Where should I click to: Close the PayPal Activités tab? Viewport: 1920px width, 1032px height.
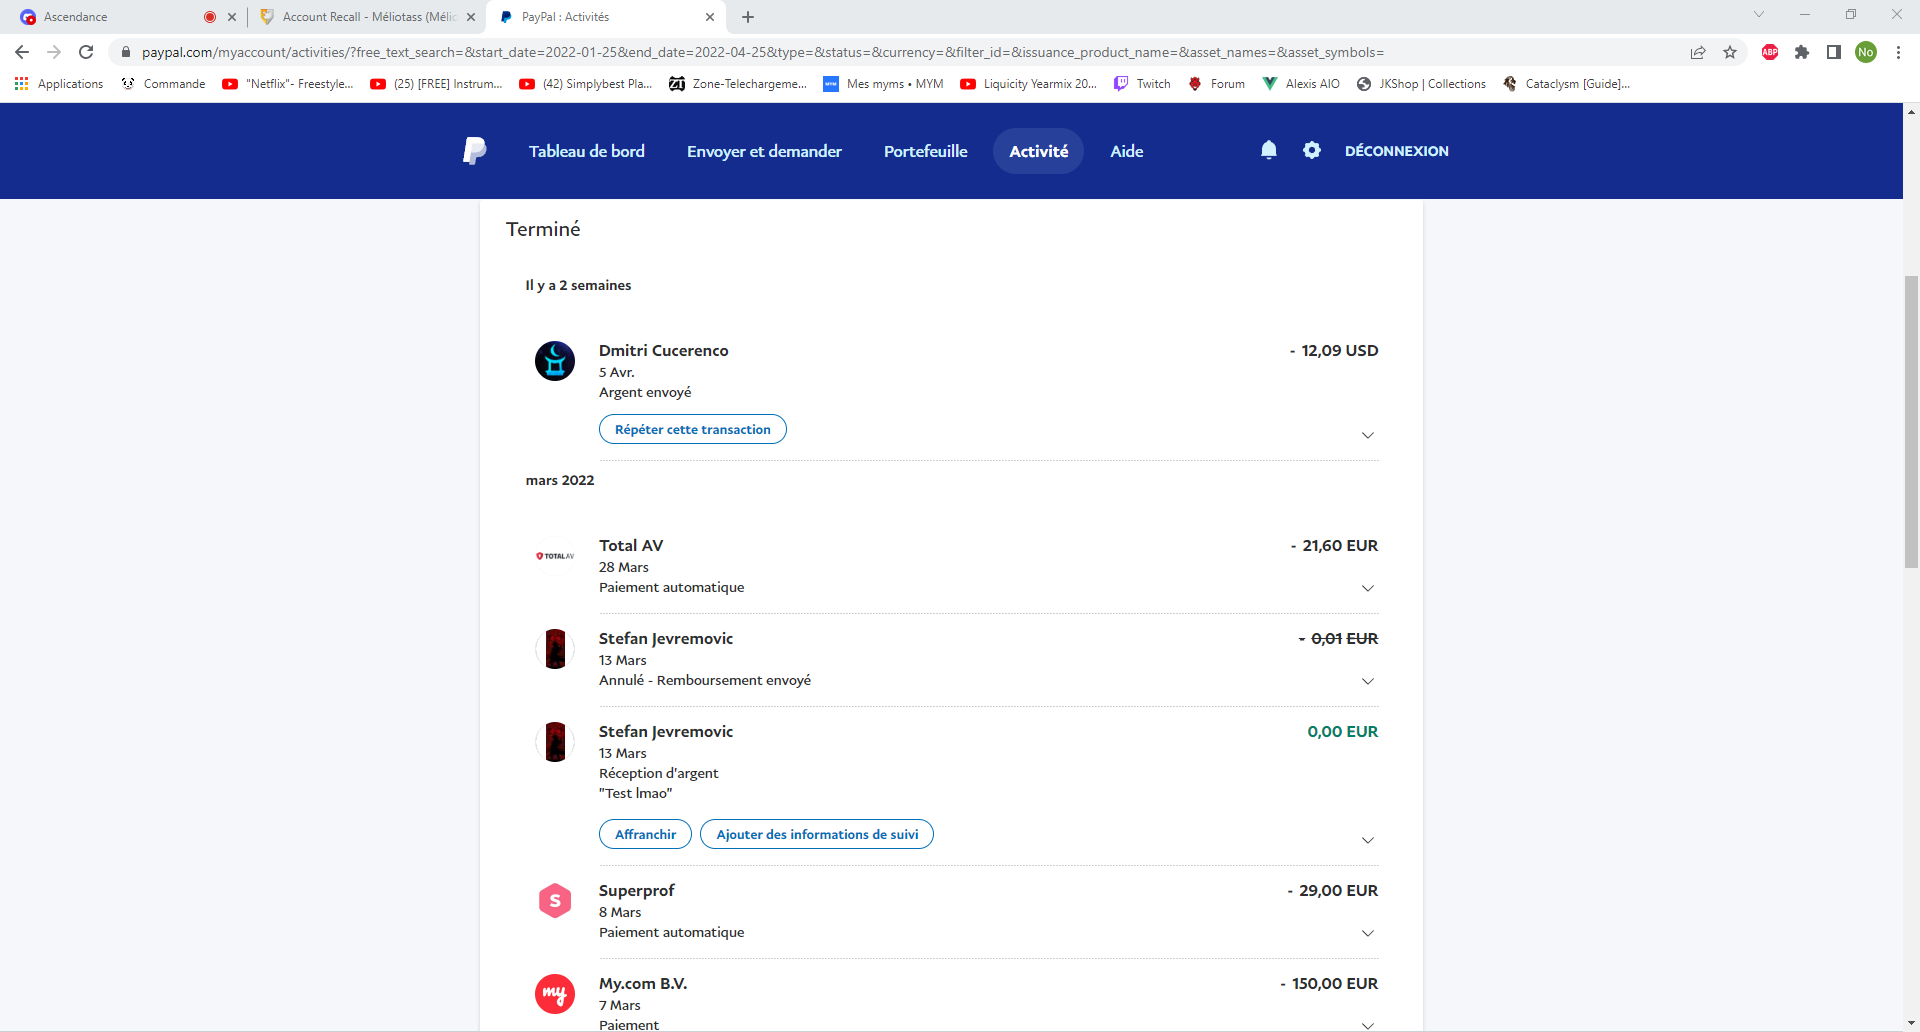coord(710,17)
